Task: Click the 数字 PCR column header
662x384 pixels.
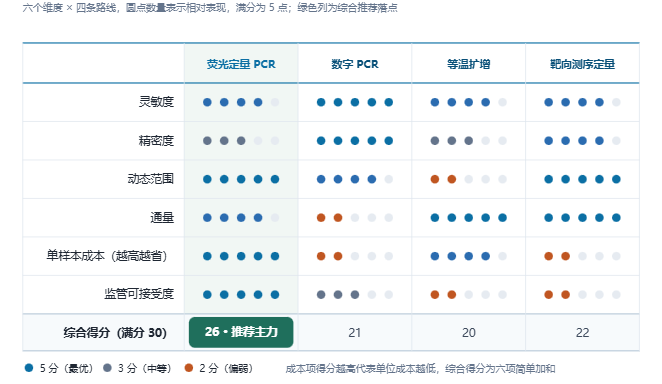Action: pos(355,64)
